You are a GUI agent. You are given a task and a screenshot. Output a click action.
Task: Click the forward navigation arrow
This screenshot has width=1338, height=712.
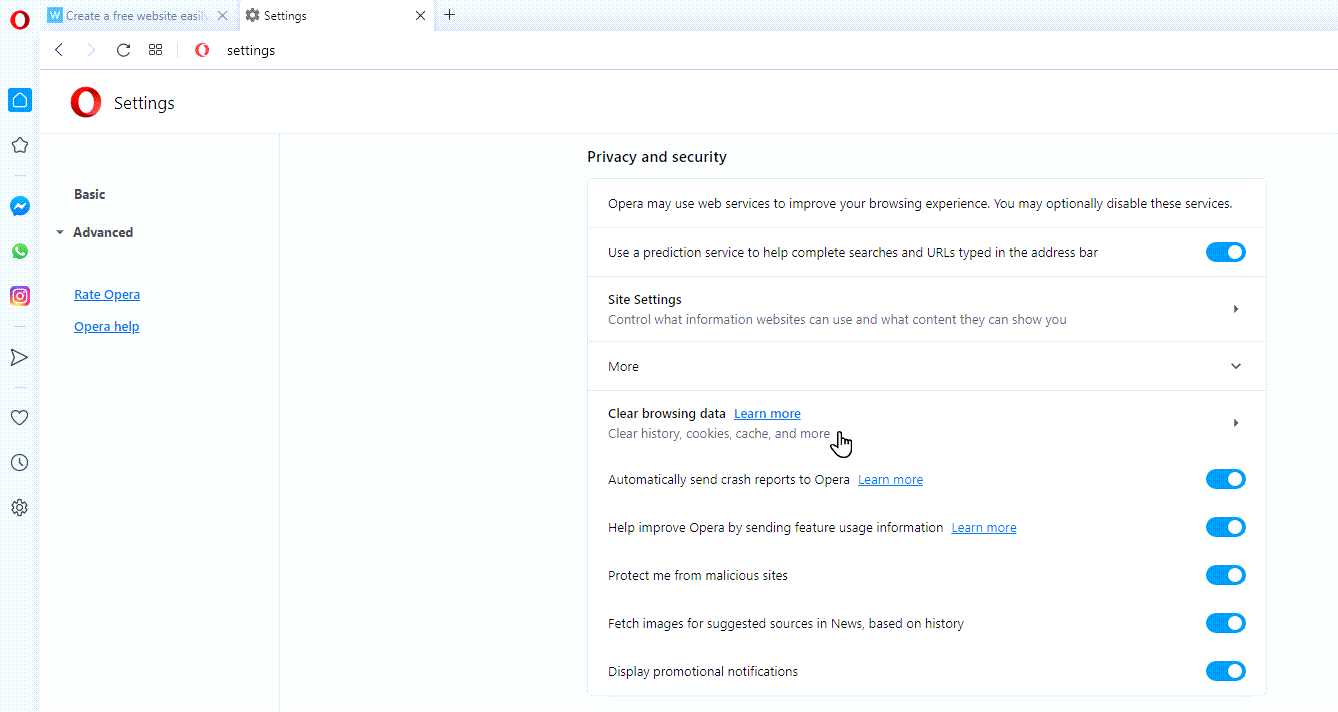click(x=91, y=50)
